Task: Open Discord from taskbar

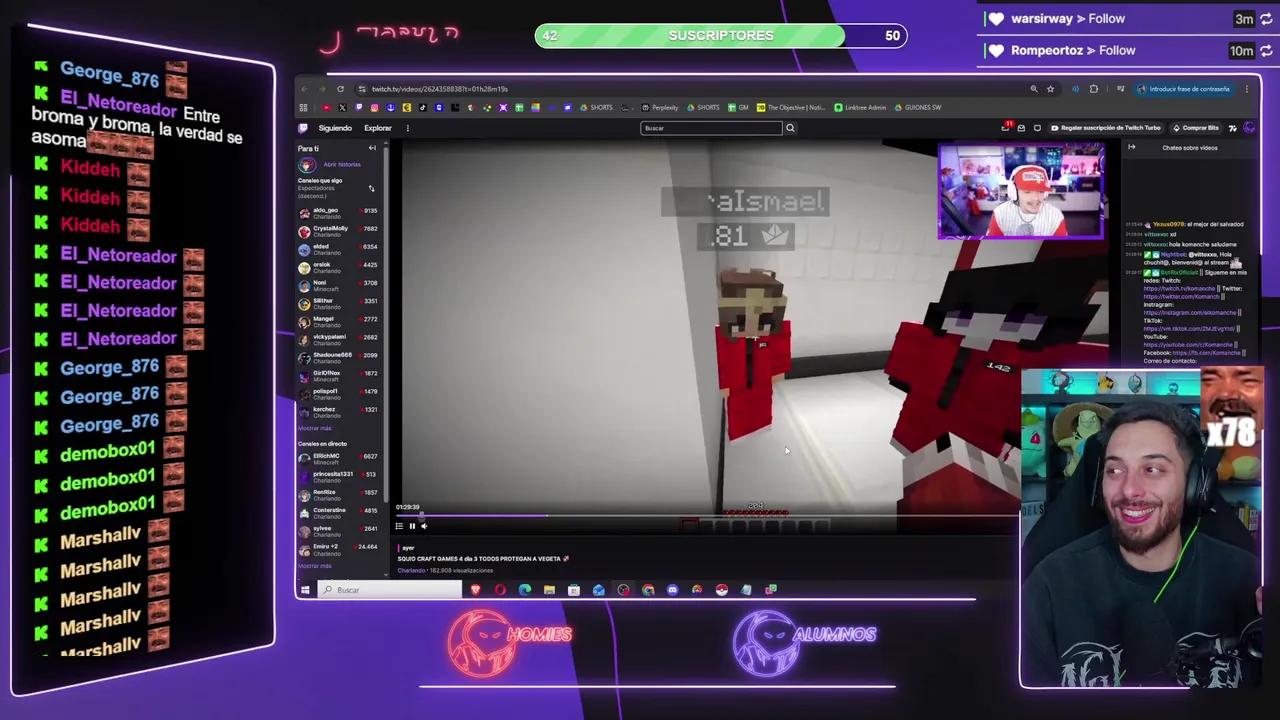Action: pyautogui.click(x=672, y=590)
